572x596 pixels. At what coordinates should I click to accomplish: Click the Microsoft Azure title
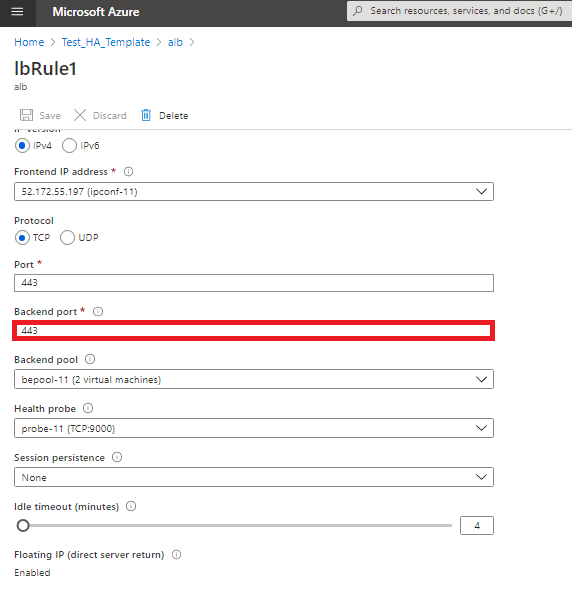(96, 12)
